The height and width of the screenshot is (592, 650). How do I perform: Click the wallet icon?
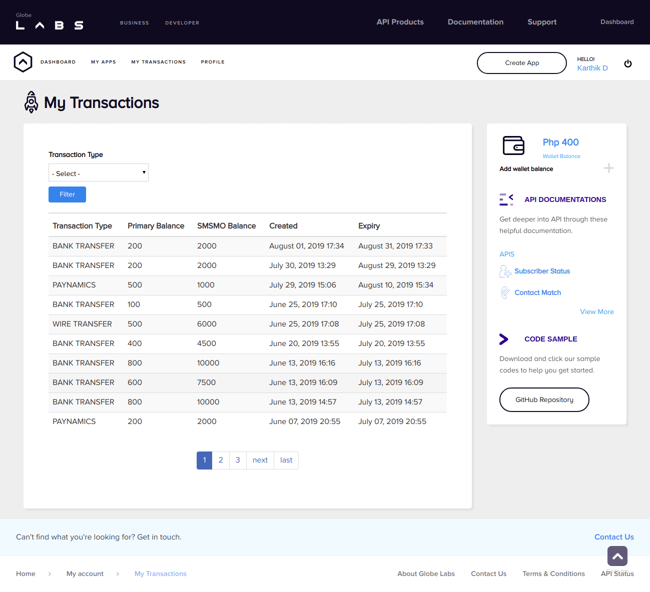pos(513,146)
